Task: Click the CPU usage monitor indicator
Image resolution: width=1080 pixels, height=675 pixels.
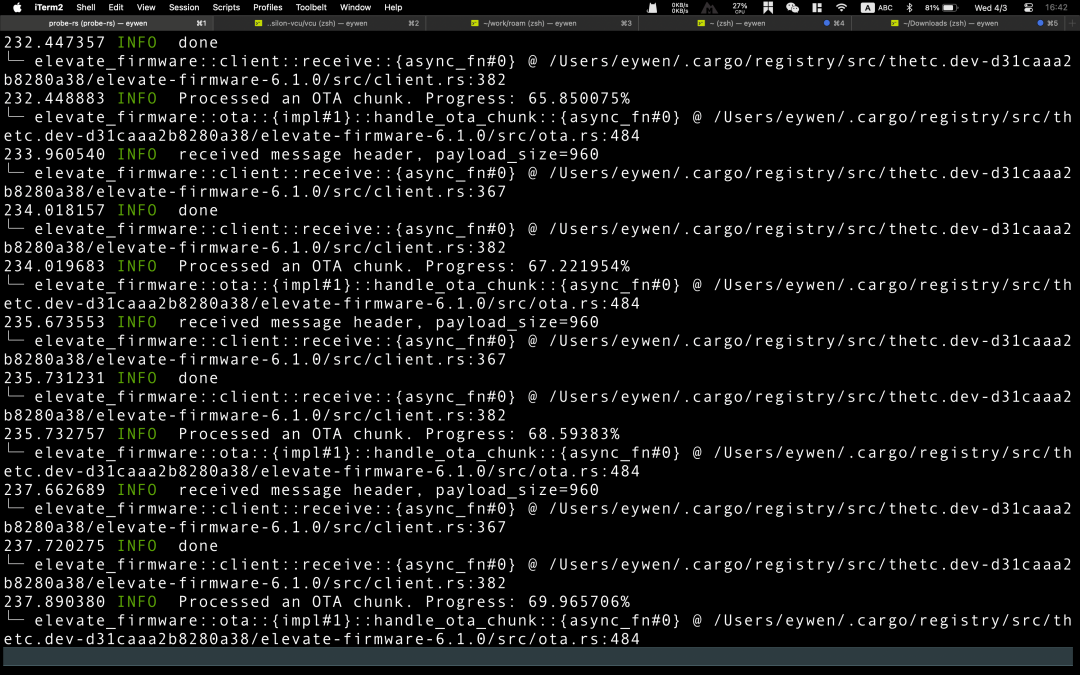Action: click(x=740, y=7)
